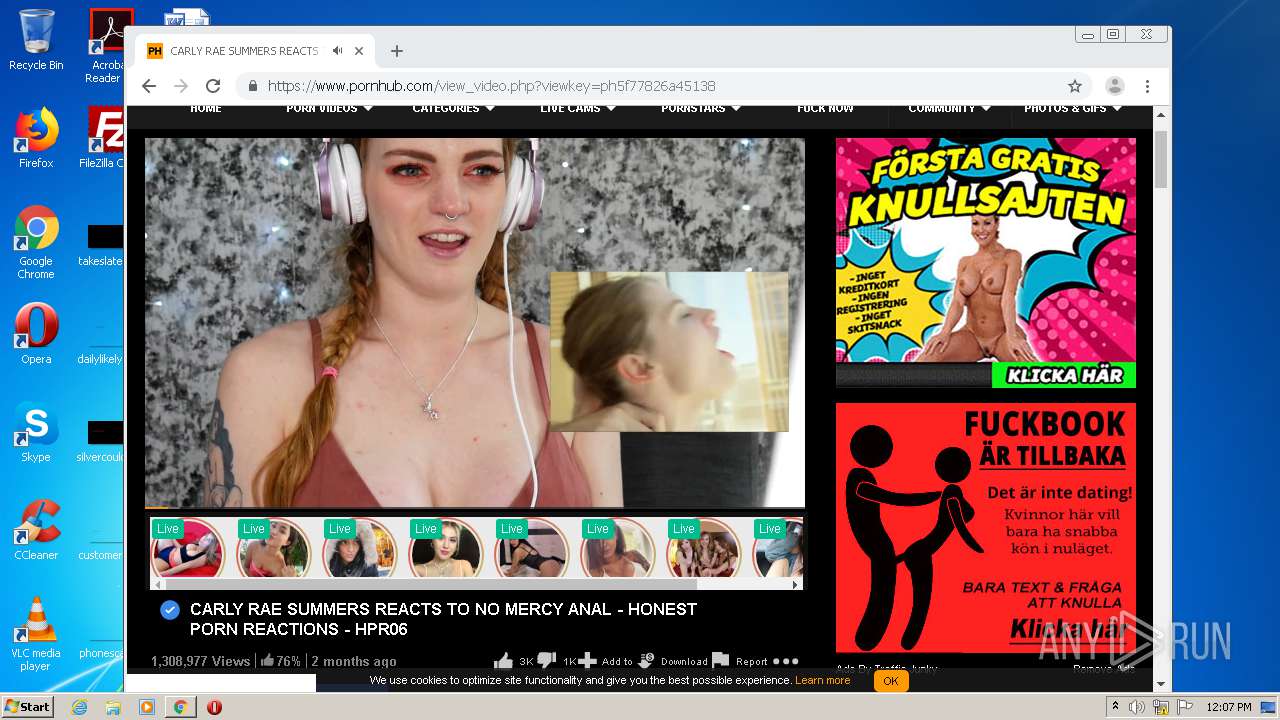
Task: Close the current browser tab
Action: 359,51
